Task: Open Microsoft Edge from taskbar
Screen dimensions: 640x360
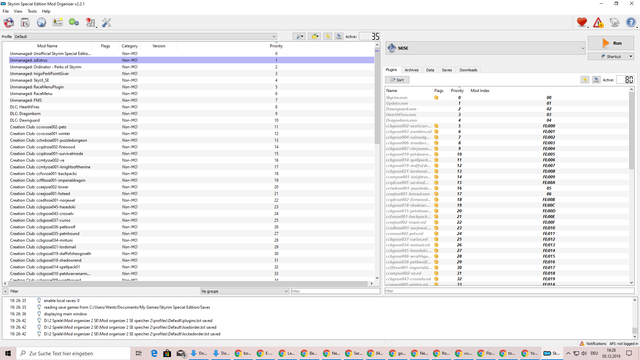Action: 154,353
